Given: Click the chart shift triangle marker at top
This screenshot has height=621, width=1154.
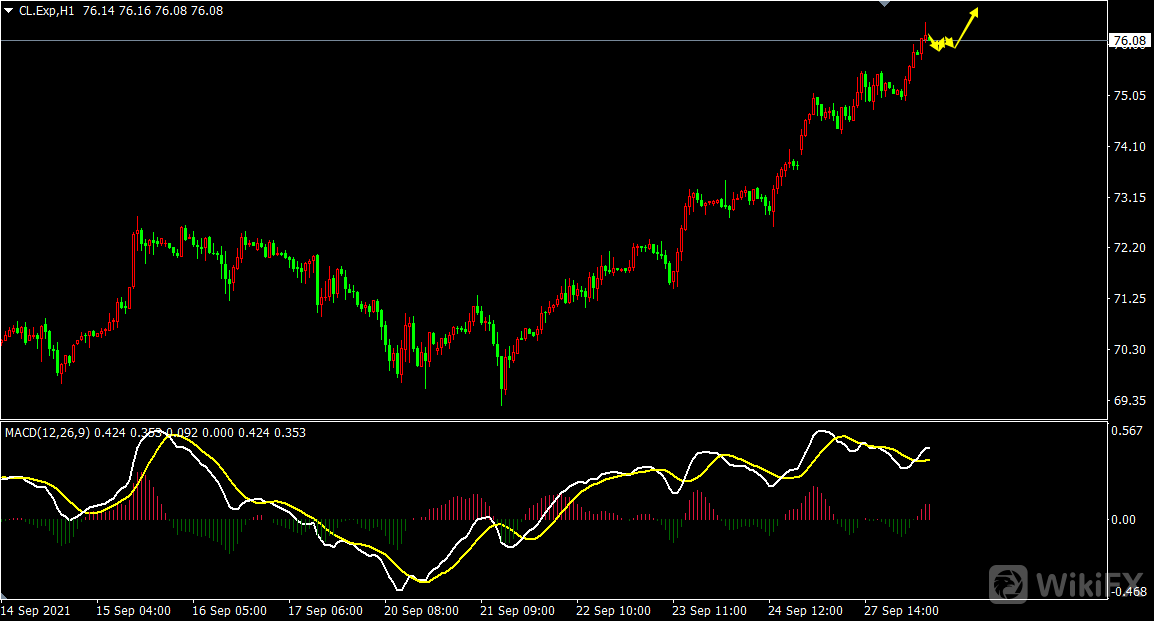Looking at the screenshot, I should [883, 5].
